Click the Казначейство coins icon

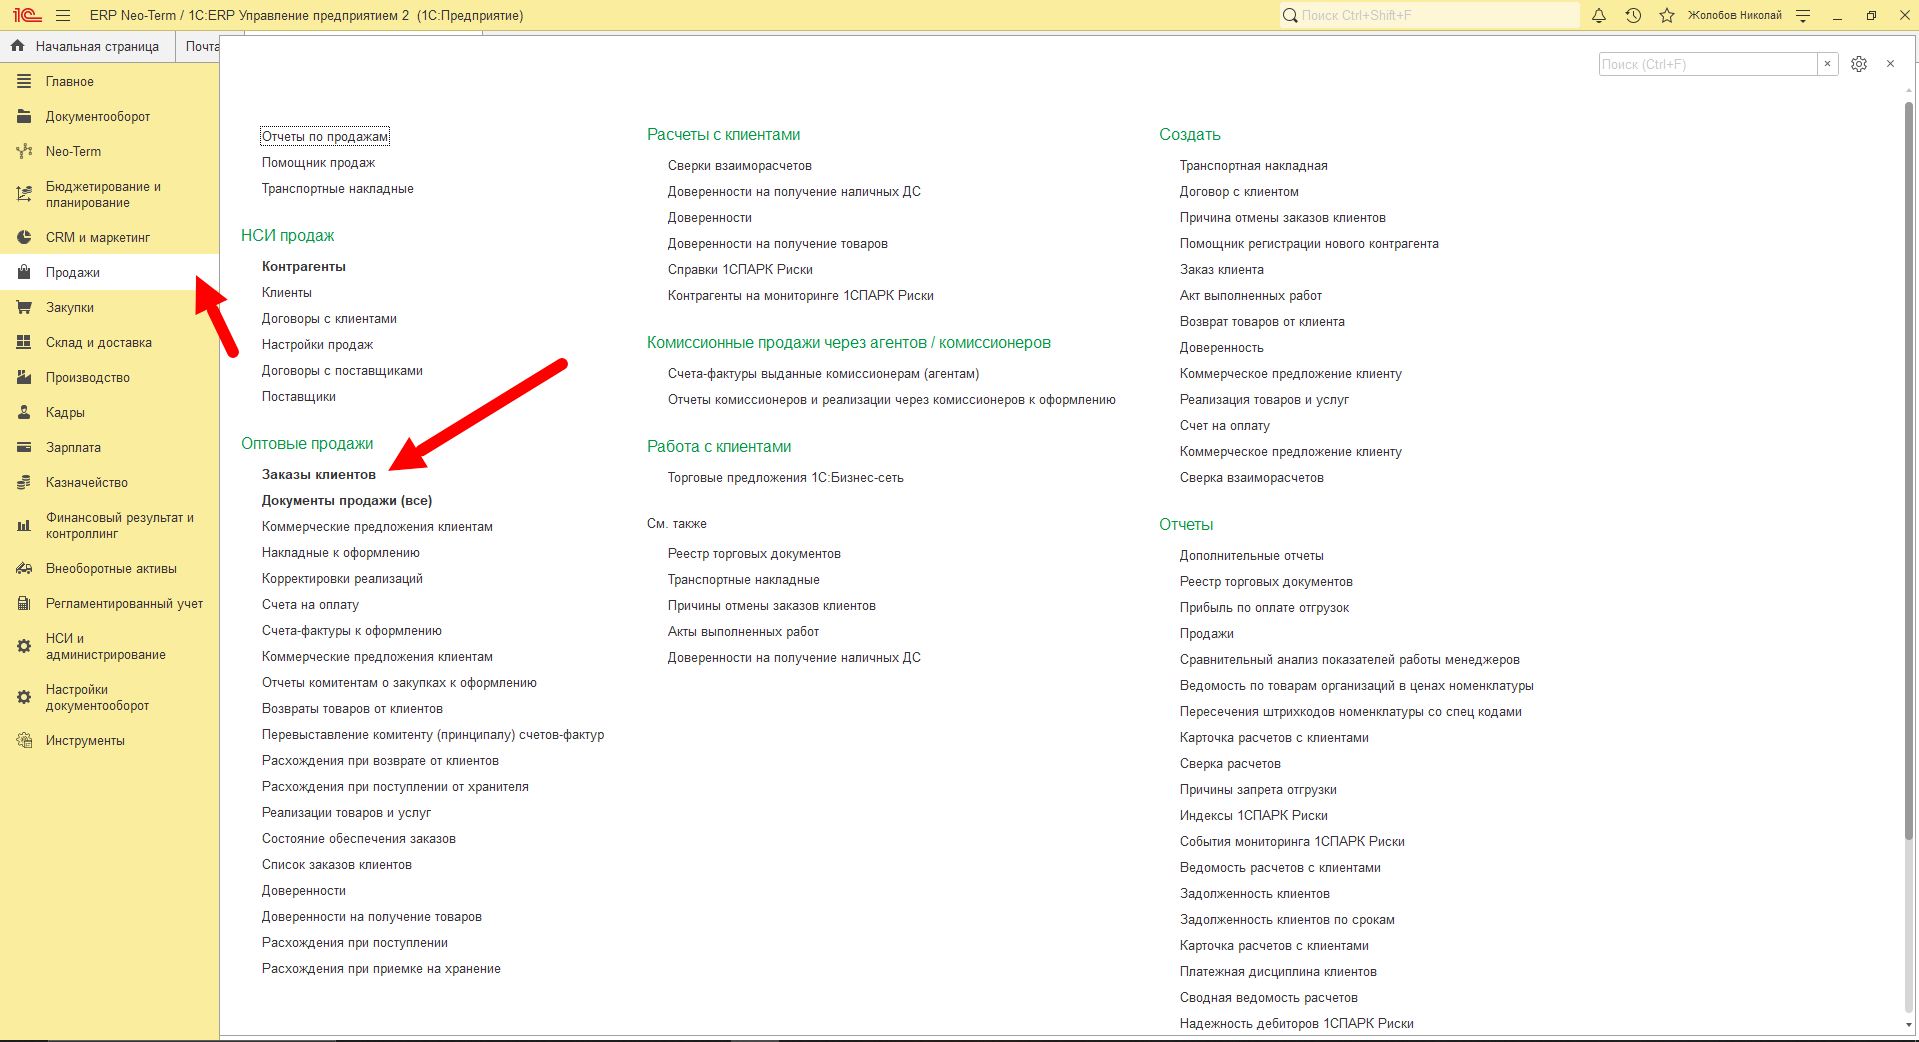[x=24, y=482]
